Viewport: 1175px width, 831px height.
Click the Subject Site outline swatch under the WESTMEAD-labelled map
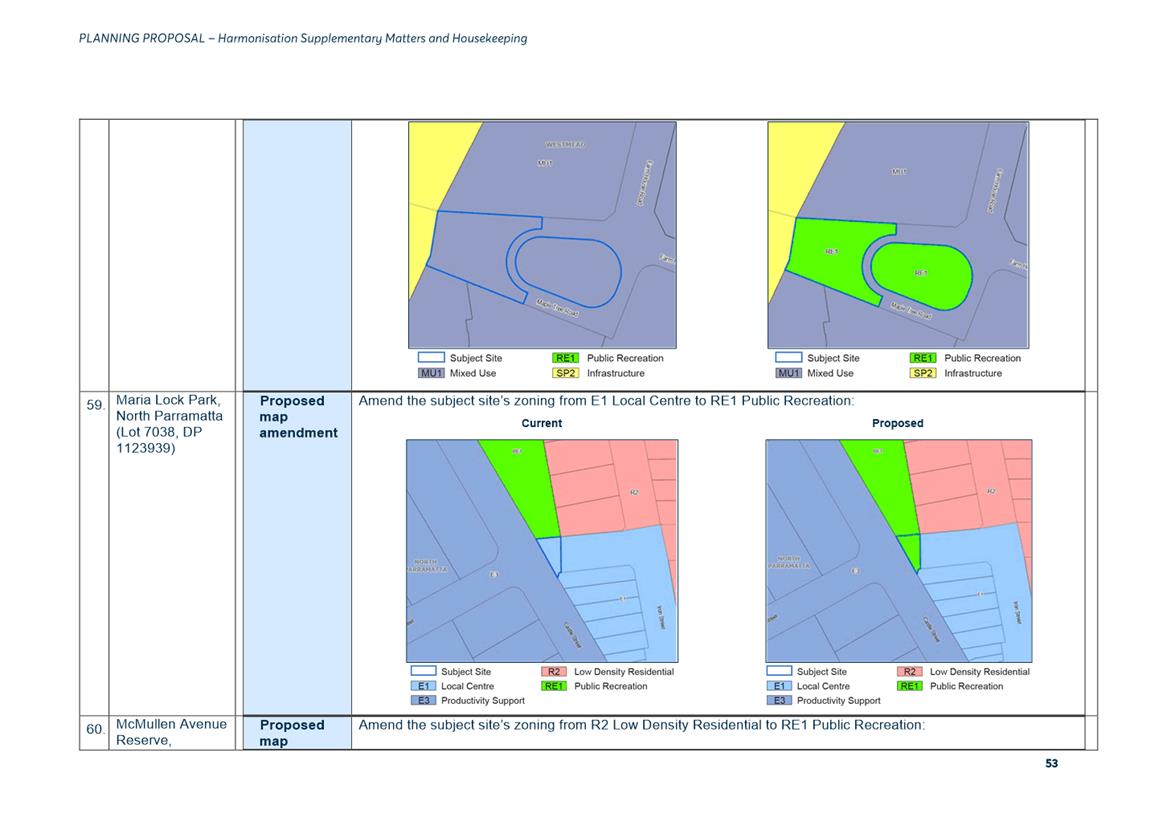tap(431, 358)
